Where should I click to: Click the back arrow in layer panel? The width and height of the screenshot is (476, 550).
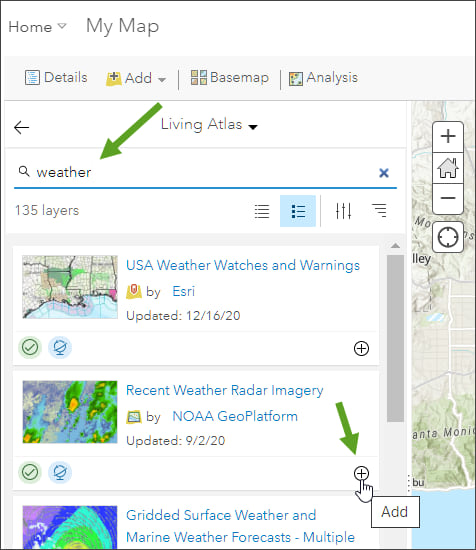coord(21,127)
